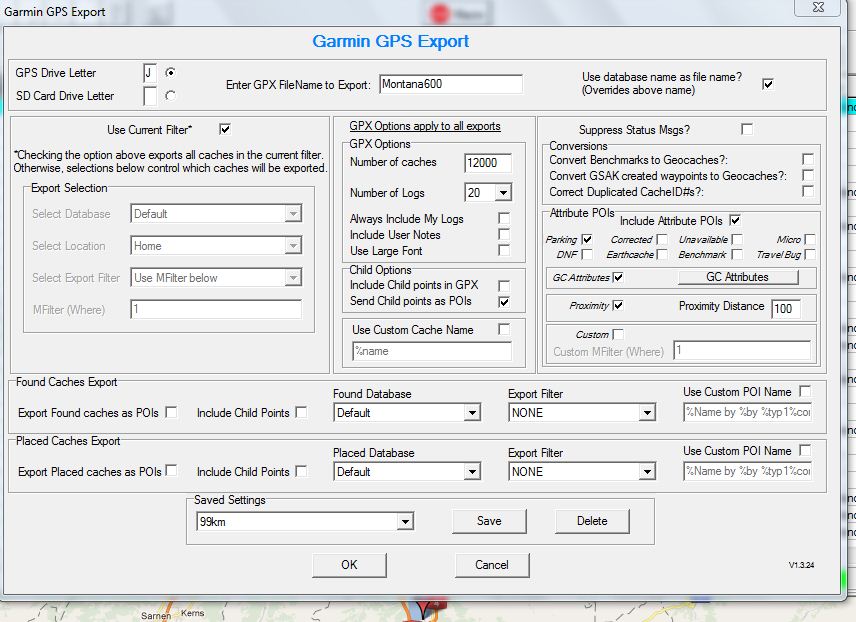Toggle the Parking attribute checkbox
Screen dimensions: 856x622
pyautogui.click(x=587, y=239)
